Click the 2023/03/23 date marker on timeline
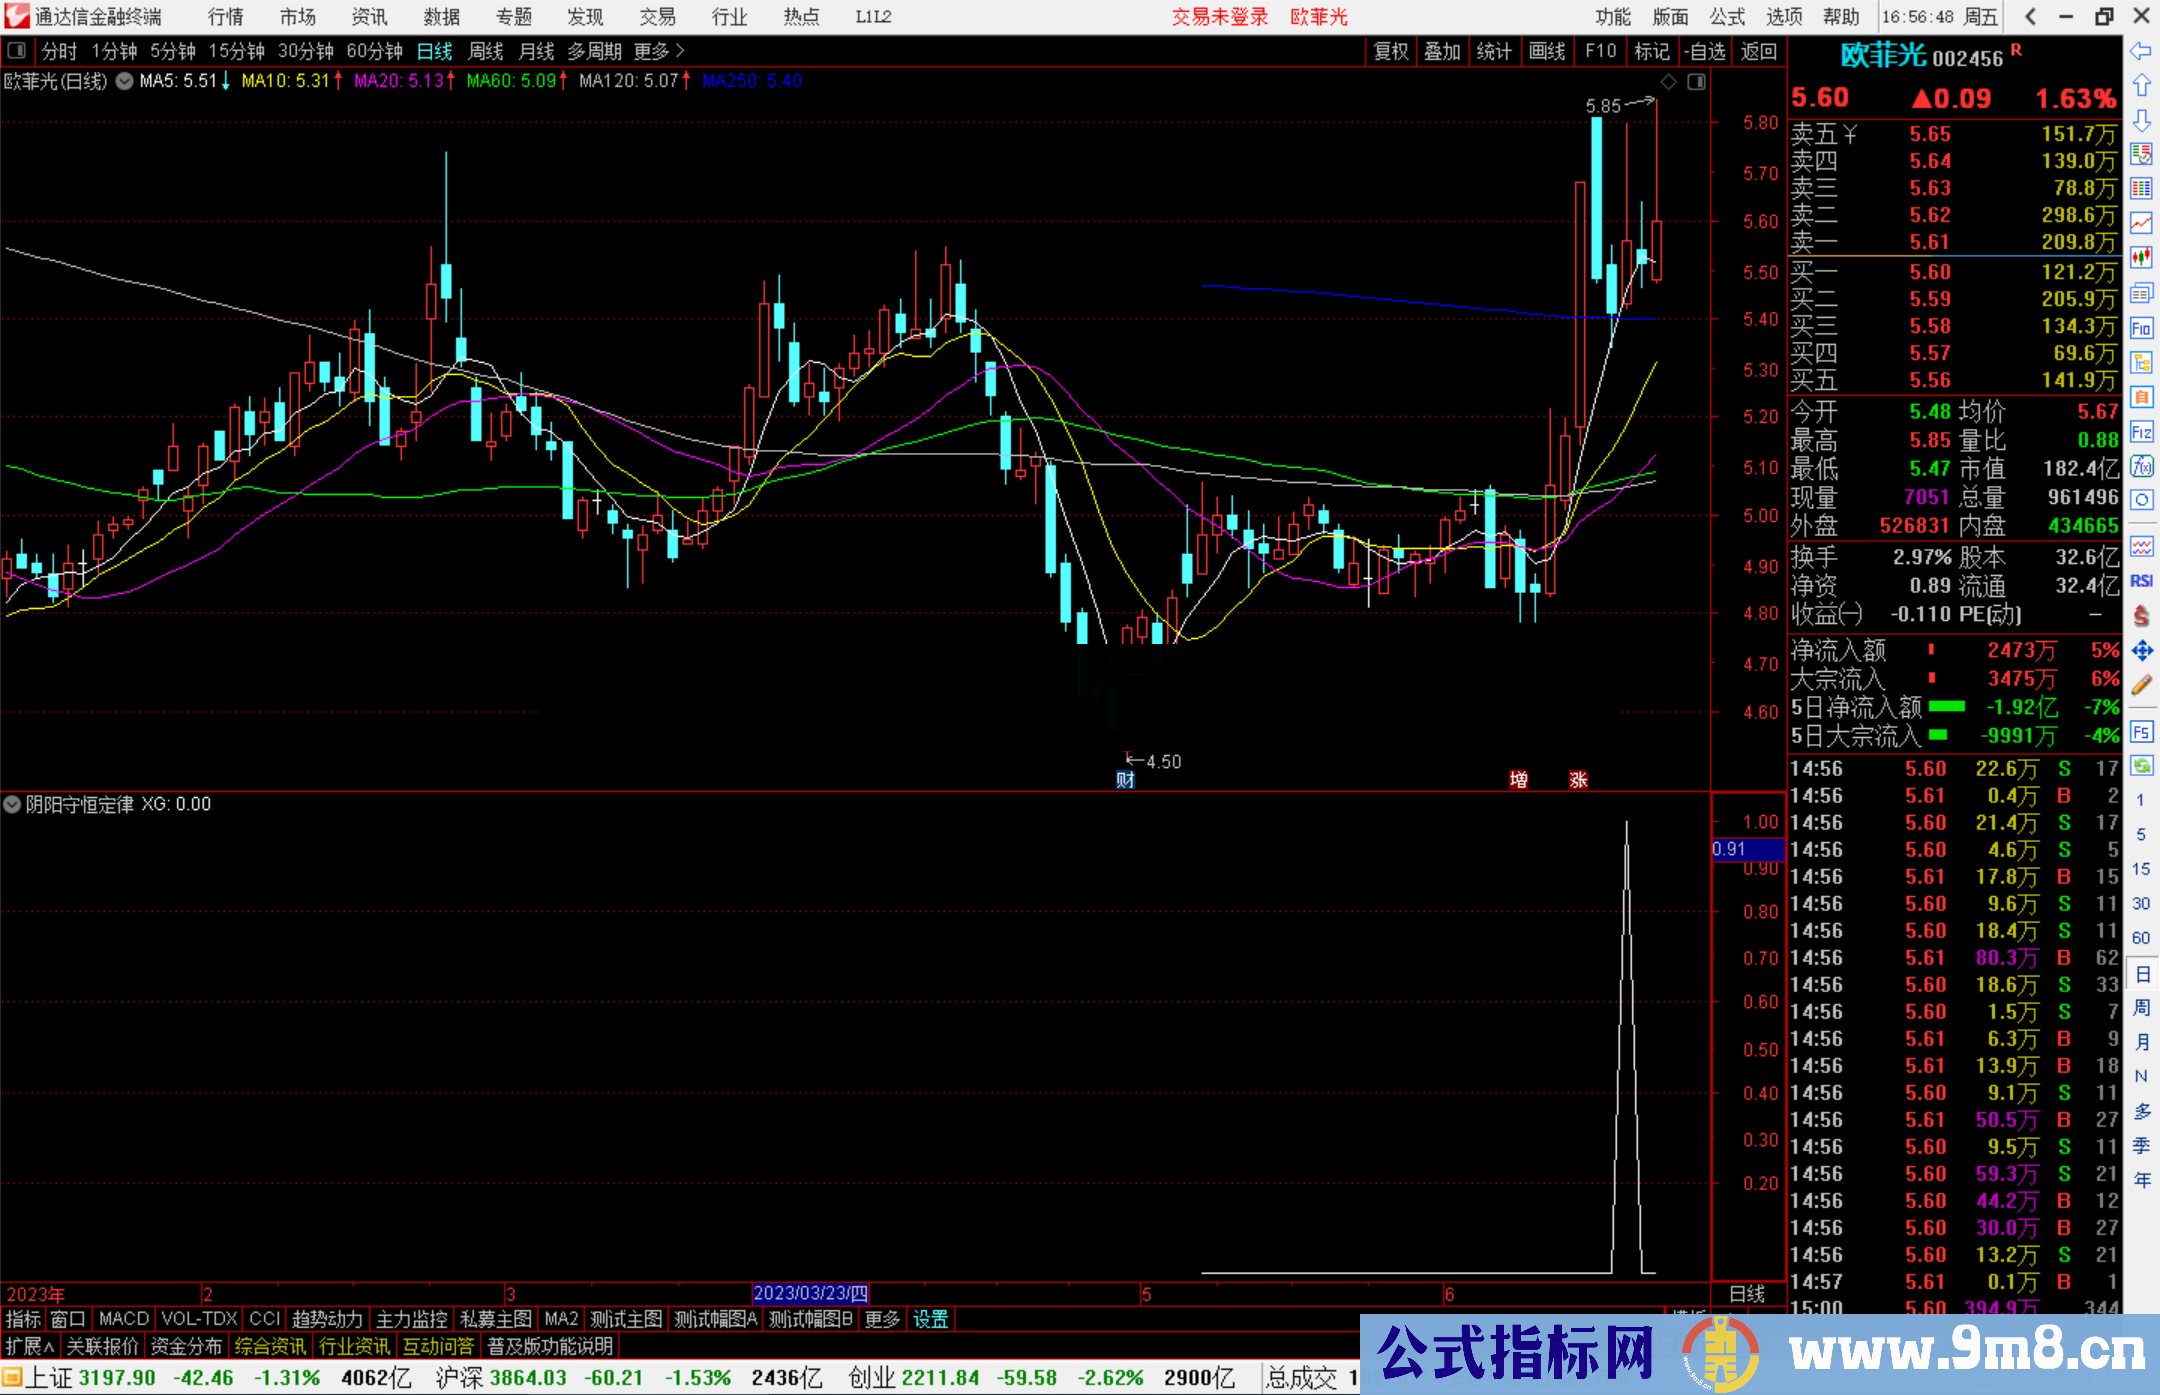Viewport: 2160px width, 1395px height. tap(812, 1293)
